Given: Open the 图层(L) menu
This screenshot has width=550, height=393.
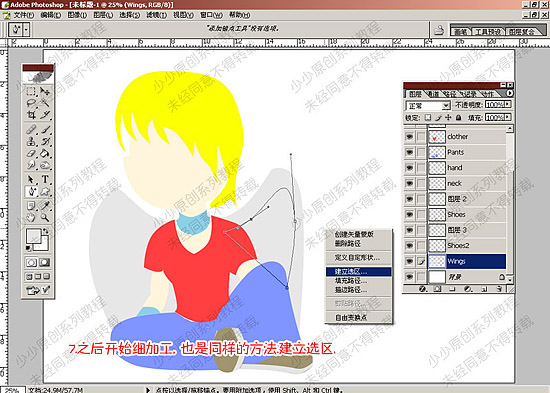Looking at the screenshot, I should click(x=103, y=15).
